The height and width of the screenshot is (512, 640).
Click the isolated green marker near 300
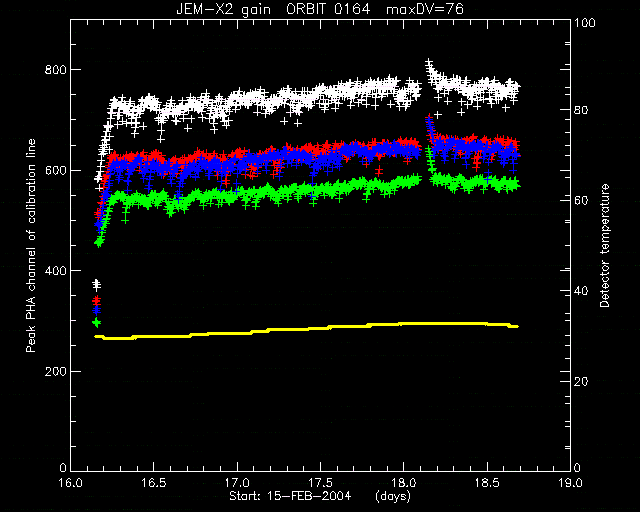click(x=97, y=323)
